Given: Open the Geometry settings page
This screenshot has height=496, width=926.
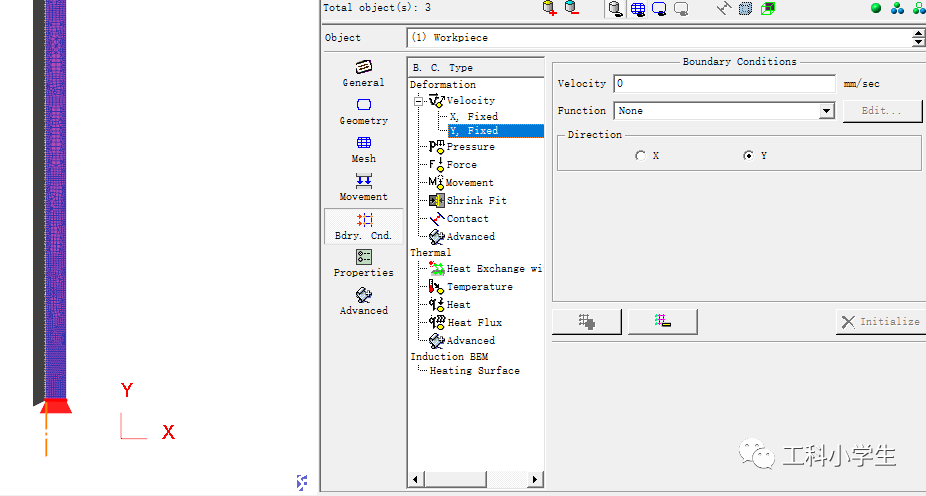Looking at the screenshot, I should (364, 112).
